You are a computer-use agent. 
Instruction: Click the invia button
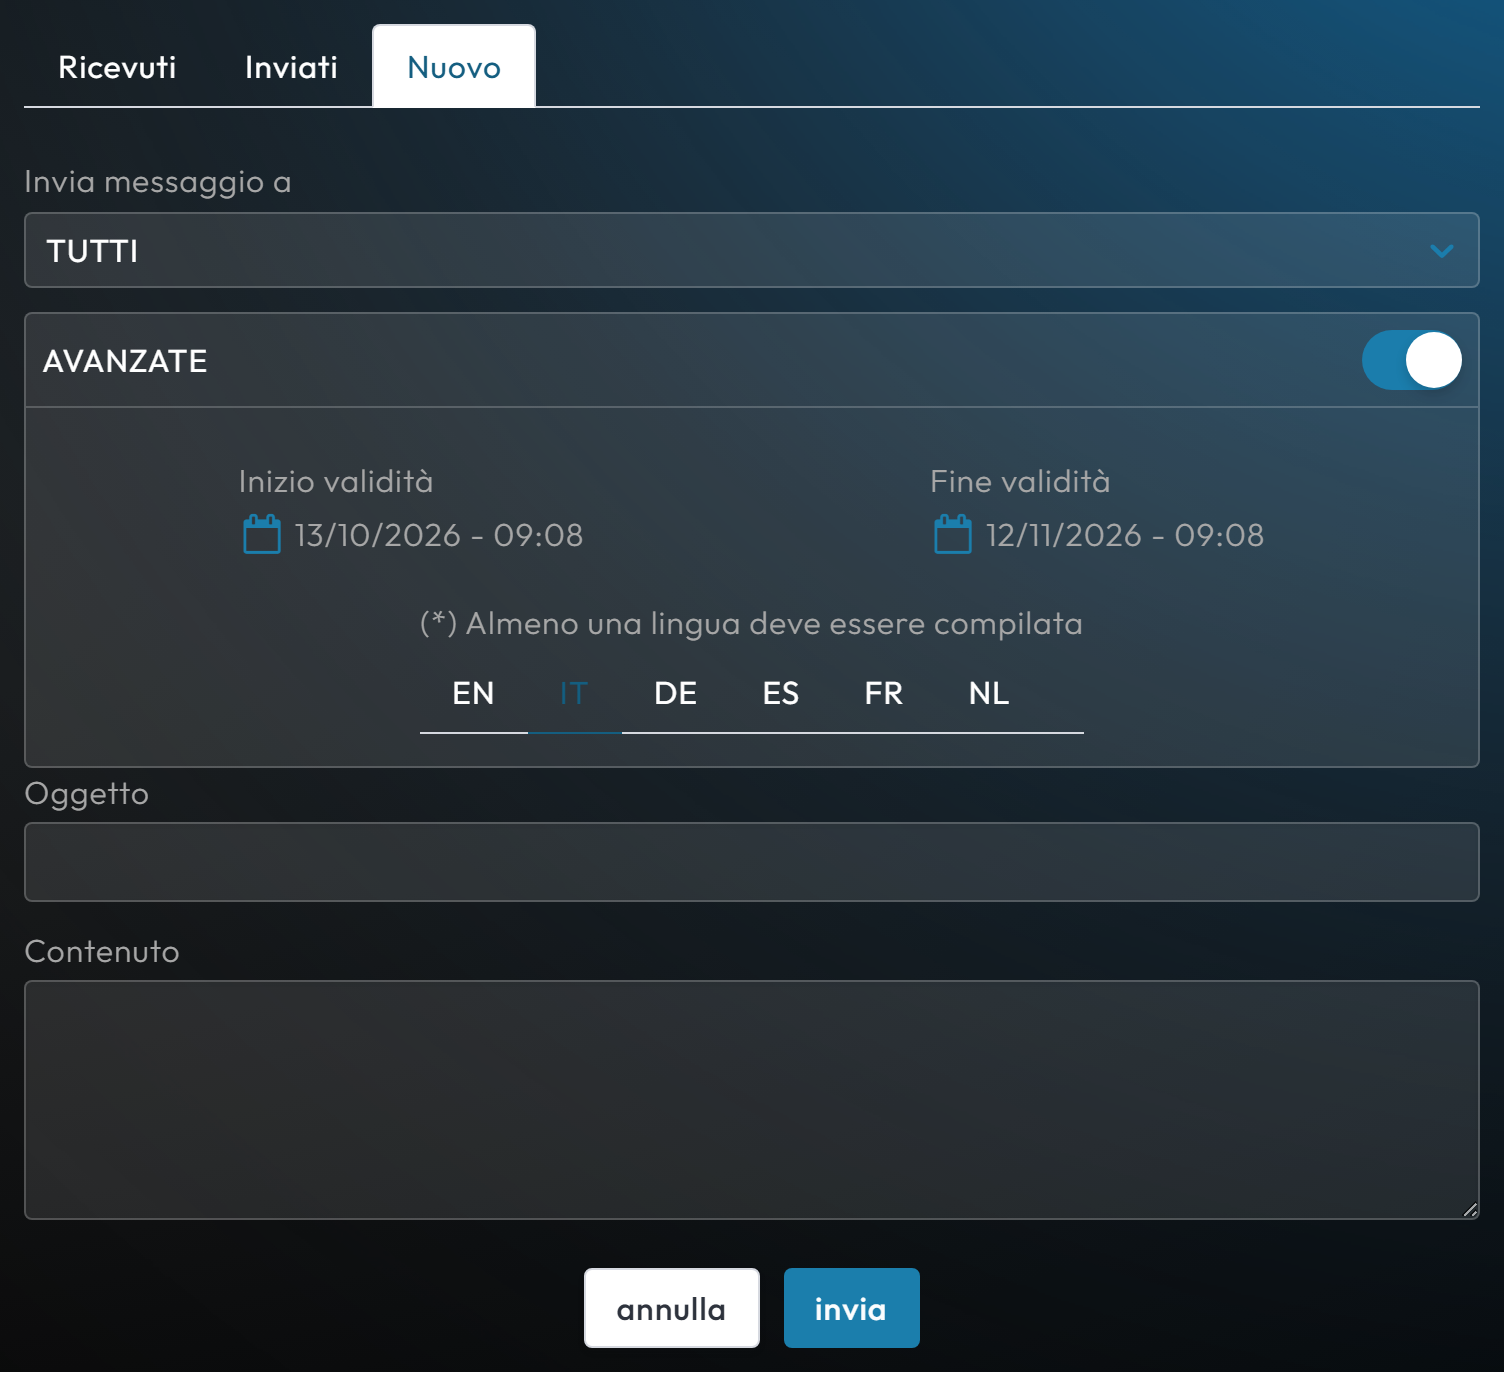coord(852,1308)
